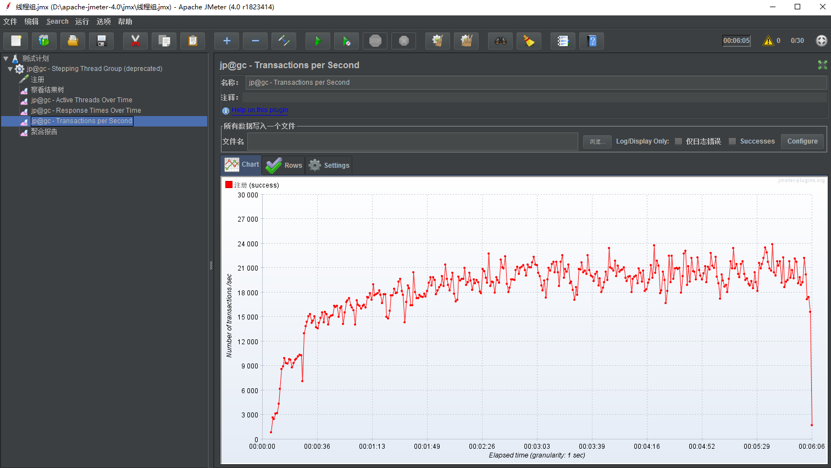
Task: Click the 注释 comment input field
Action: pyautogui.click(x=534, y=98)
